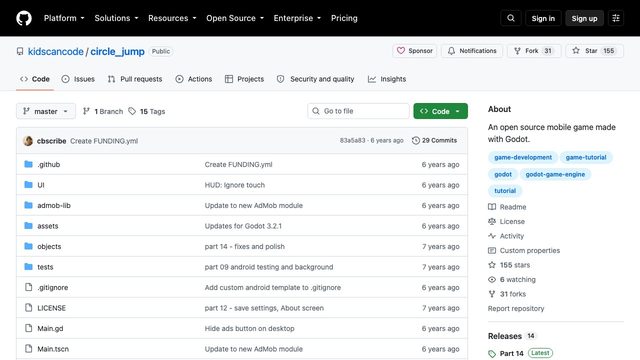Click the tag icon beside 15 Tags
This screenshot has width=640, height=360.
[132, 111]
